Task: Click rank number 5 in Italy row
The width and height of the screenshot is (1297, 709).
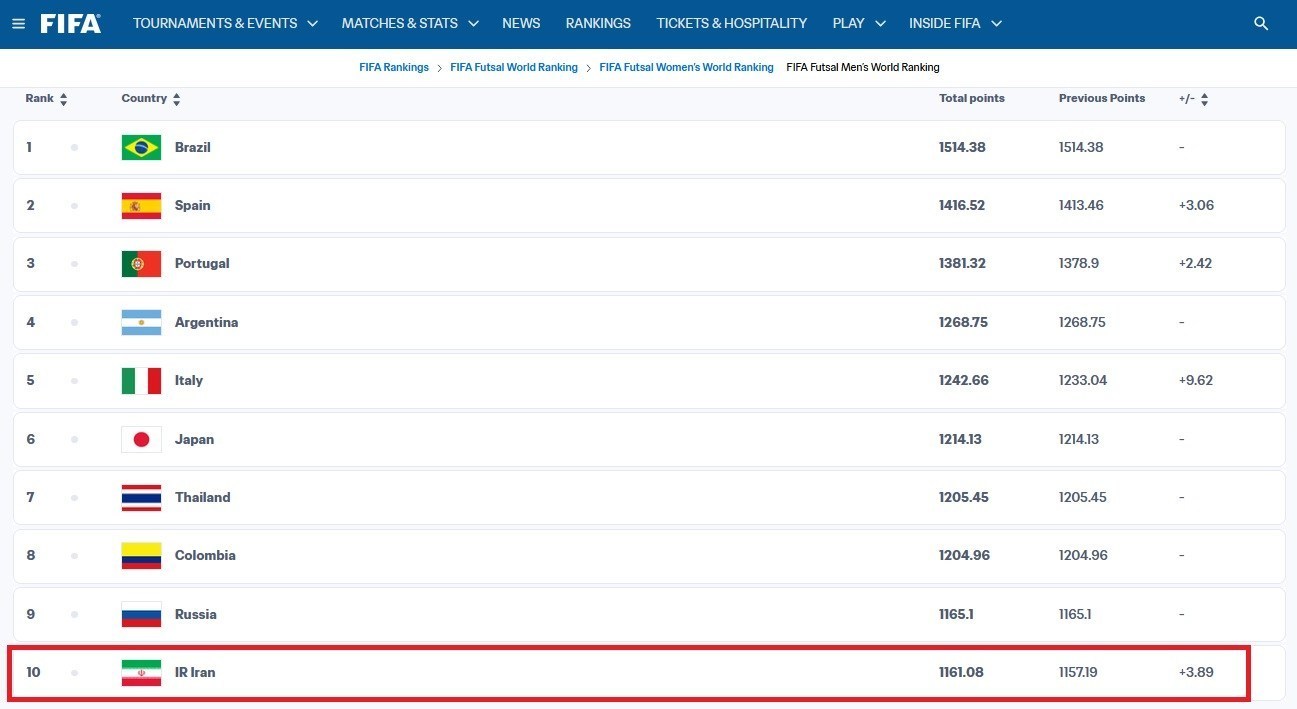Action: click(30, 380)
